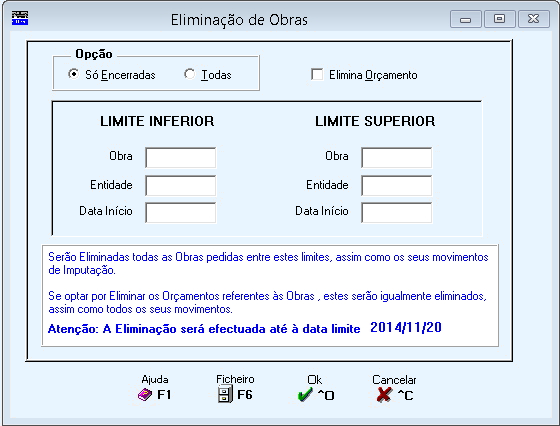
Task: Open the Ficheiro cabinet icon
Action: click(225, 395)
